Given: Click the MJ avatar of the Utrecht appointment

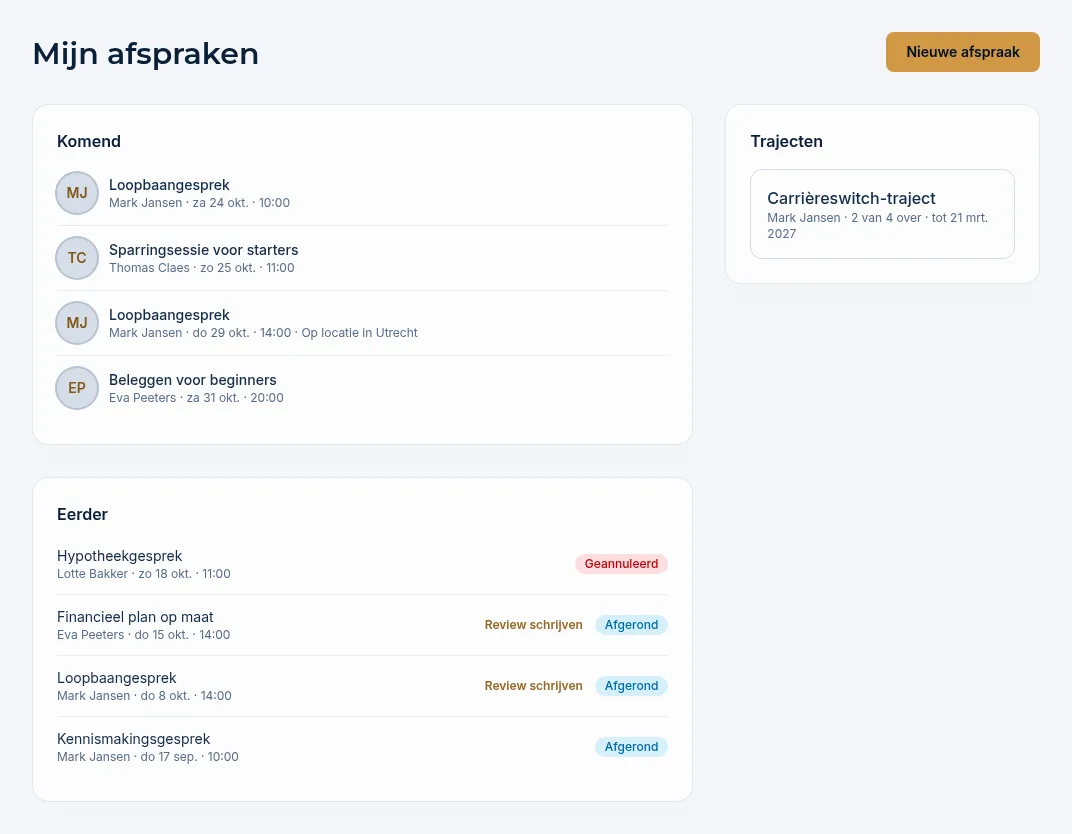Looking at the screenshot, I should (x=77, y=323).
